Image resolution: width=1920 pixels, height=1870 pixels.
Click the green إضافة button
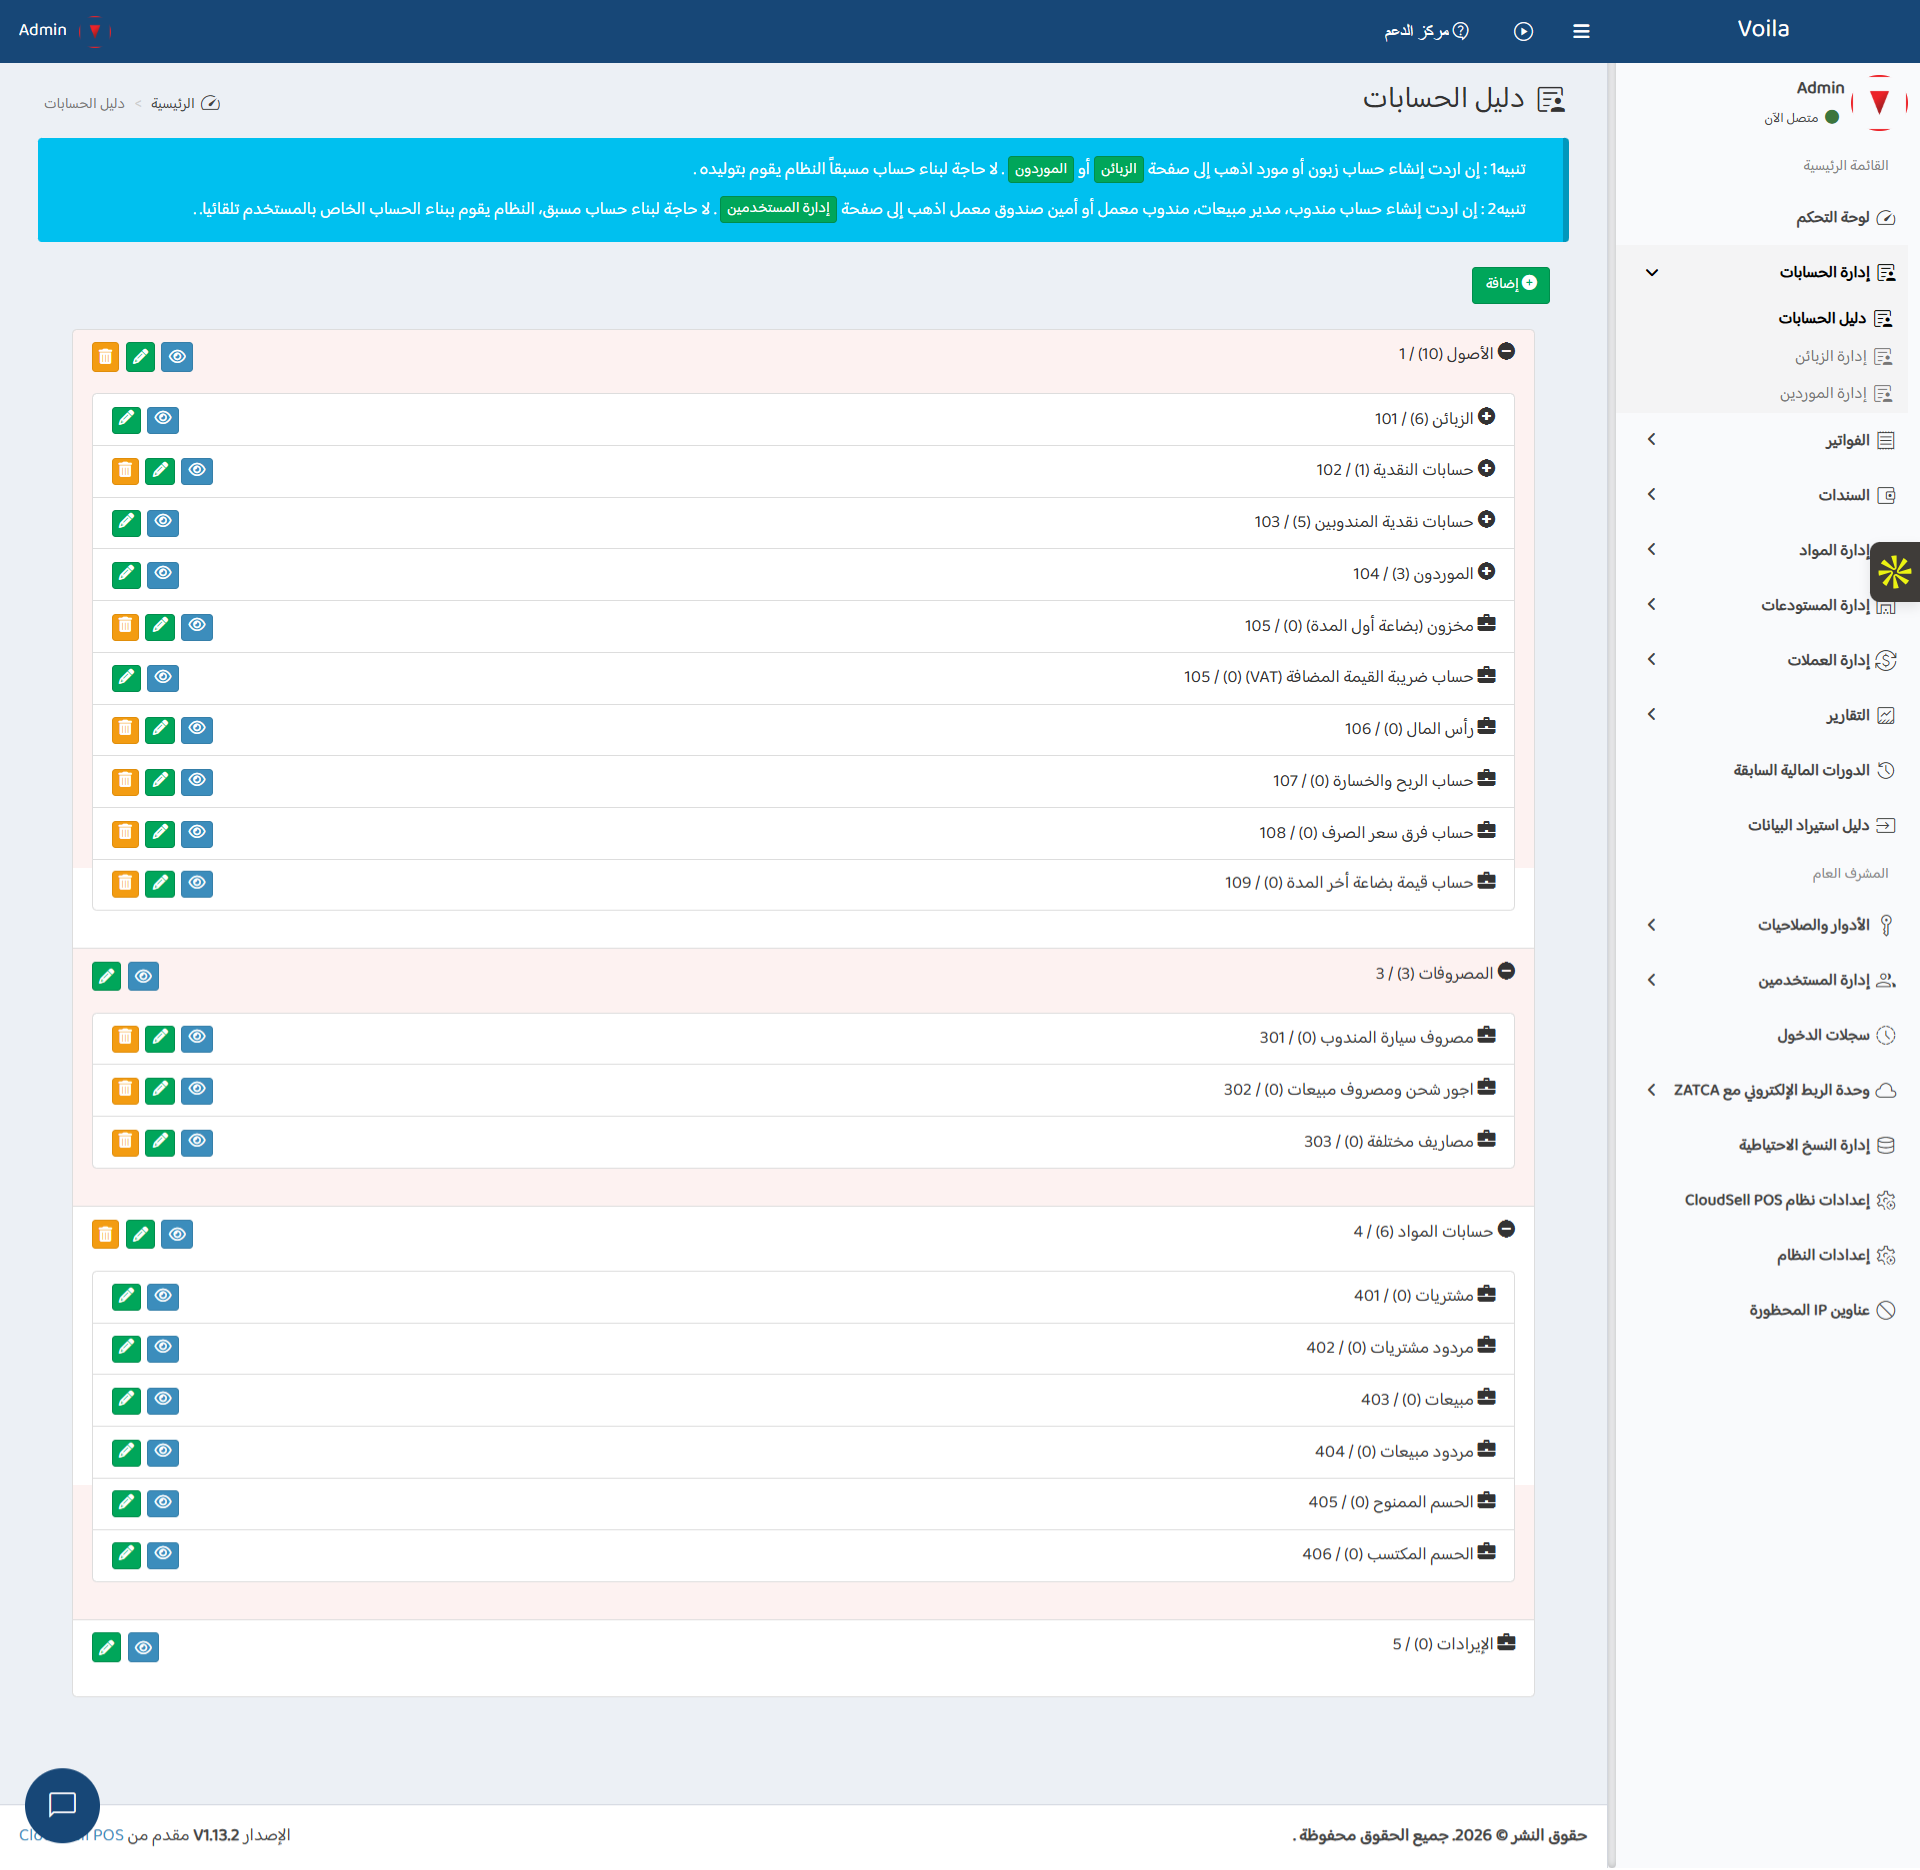coord(1510,284)
